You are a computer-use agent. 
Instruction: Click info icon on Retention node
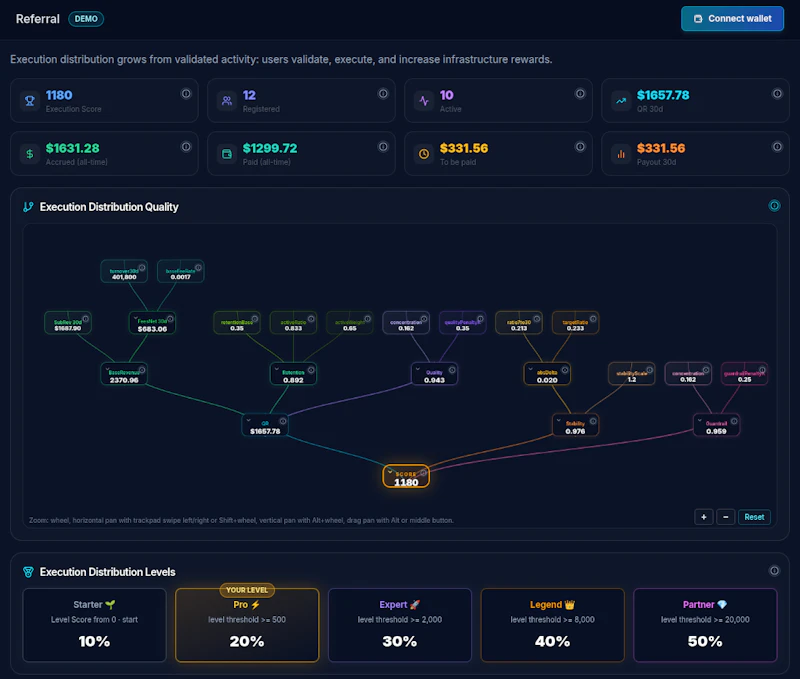[x=311, y=370]
